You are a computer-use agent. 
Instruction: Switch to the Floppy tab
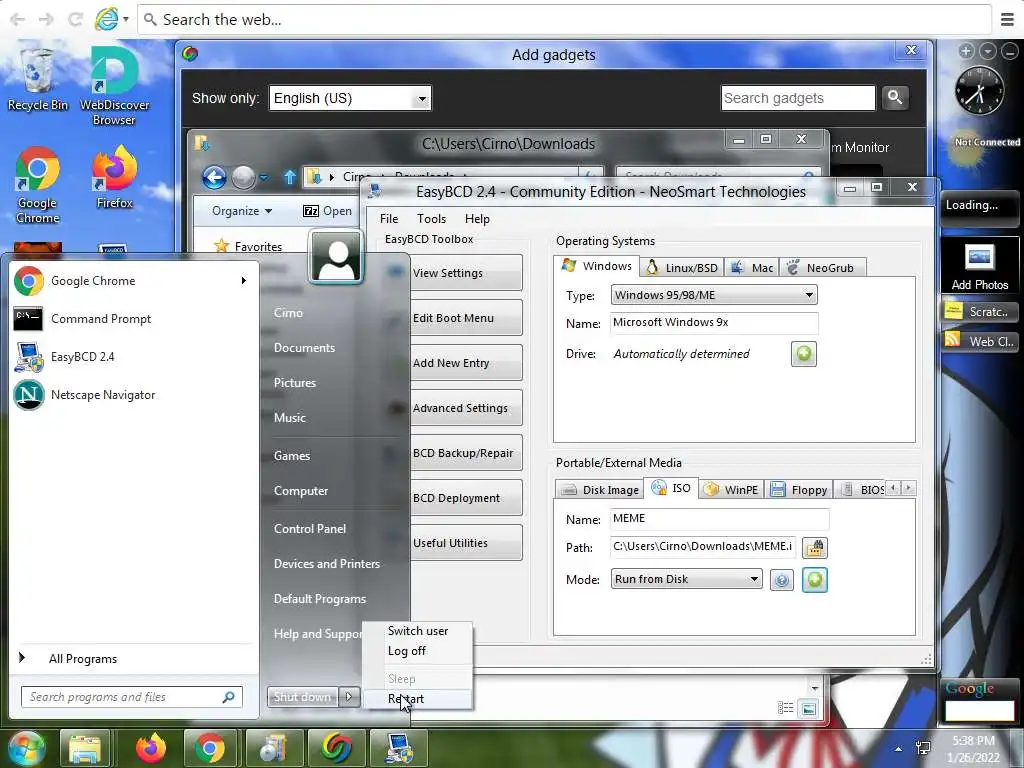(799, 489)
